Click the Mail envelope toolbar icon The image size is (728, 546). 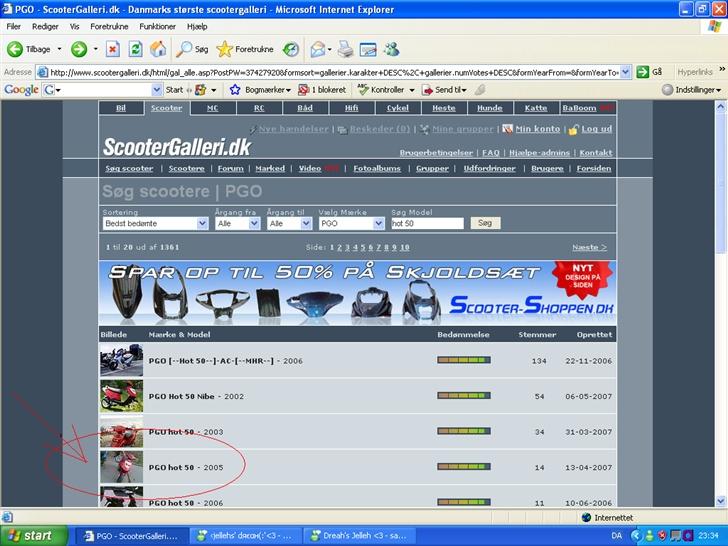[x=318, y=49]
